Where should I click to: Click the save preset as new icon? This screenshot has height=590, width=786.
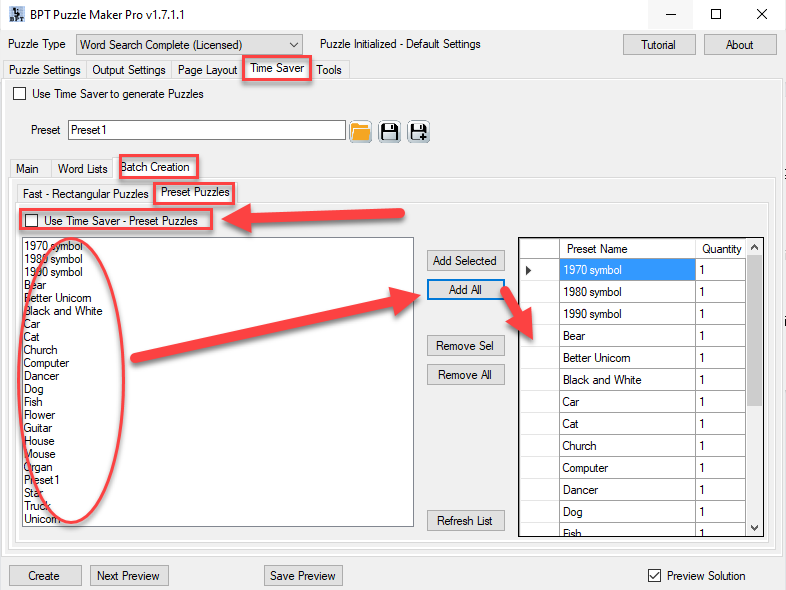(419, 131)
